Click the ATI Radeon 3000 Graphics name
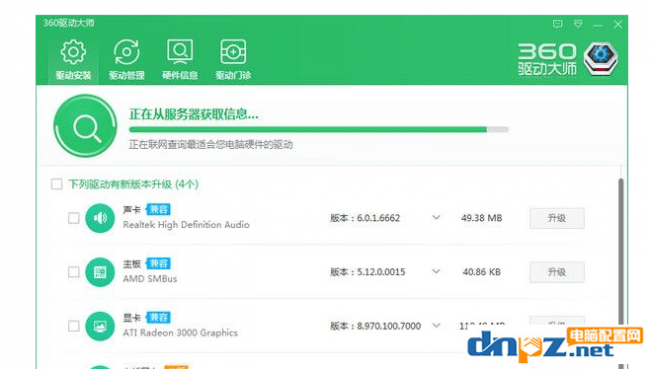The image size is (650, 369). (x=180, y=333)
